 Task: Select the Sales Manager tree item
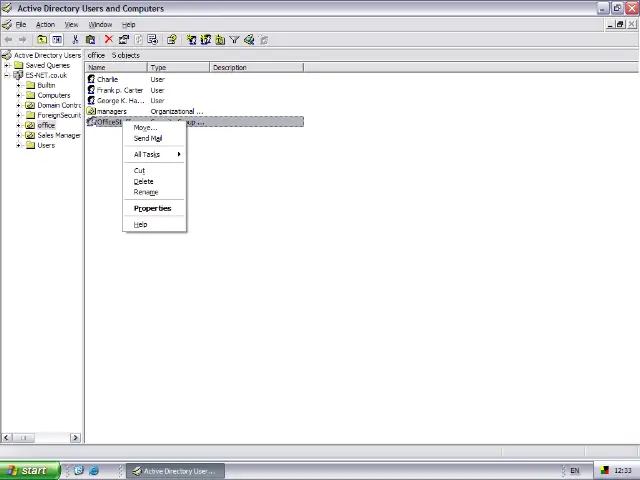point(59,135)
